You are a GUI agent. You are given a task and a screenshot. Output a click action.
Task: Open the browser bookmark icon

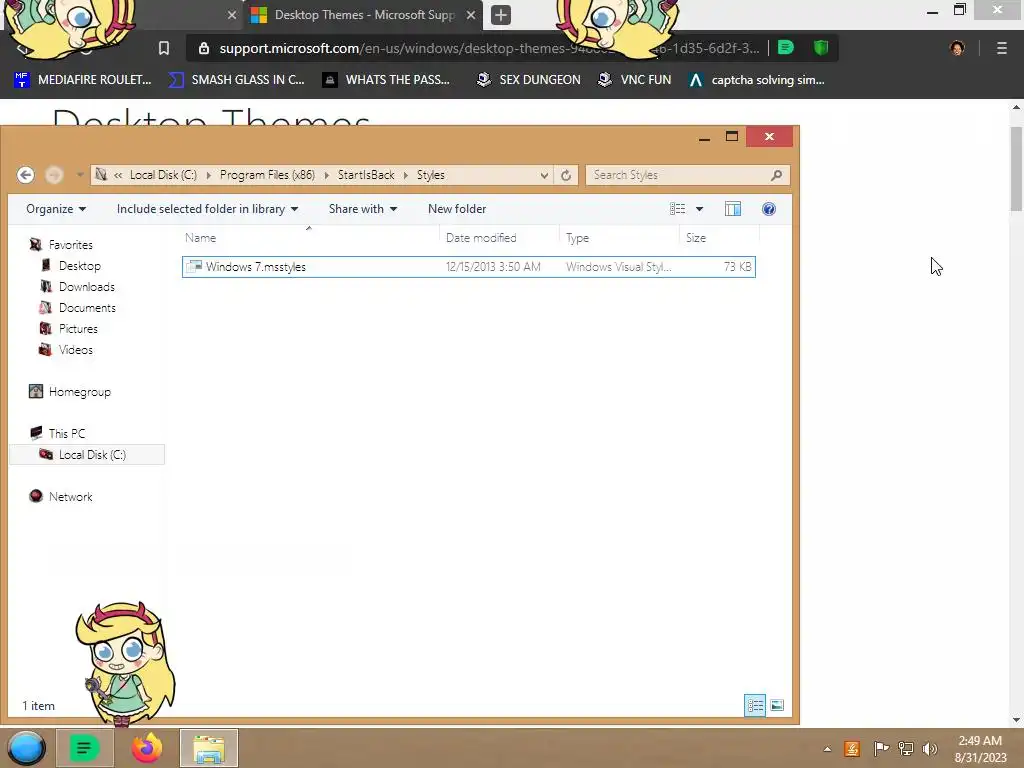164,48
